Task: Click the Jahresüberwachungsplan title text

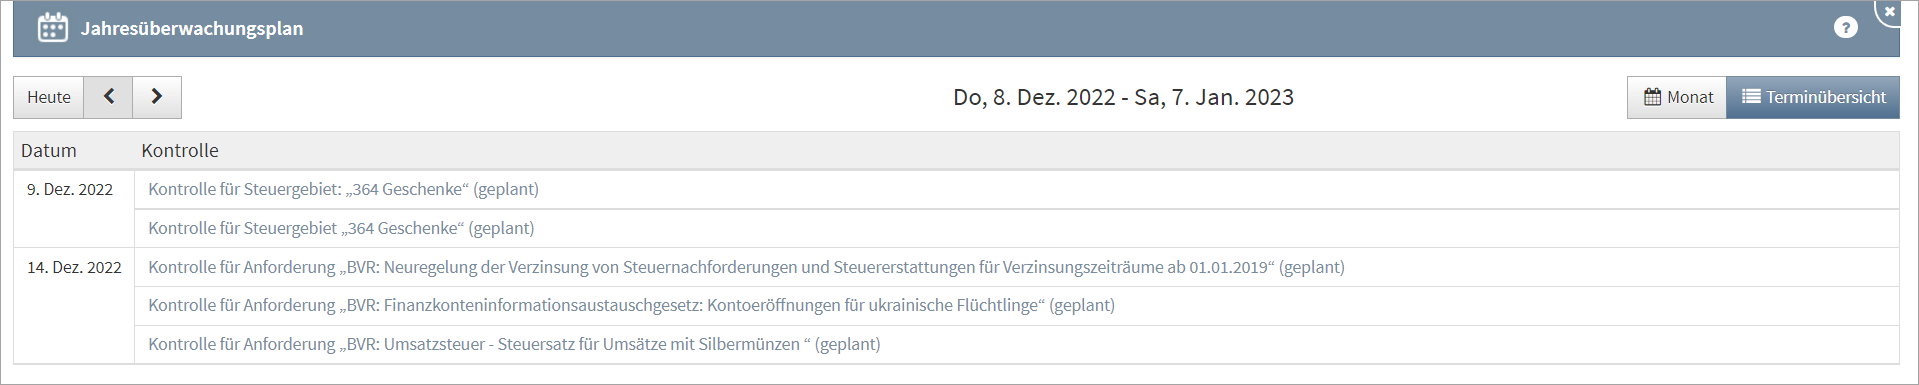Action: 192,28
